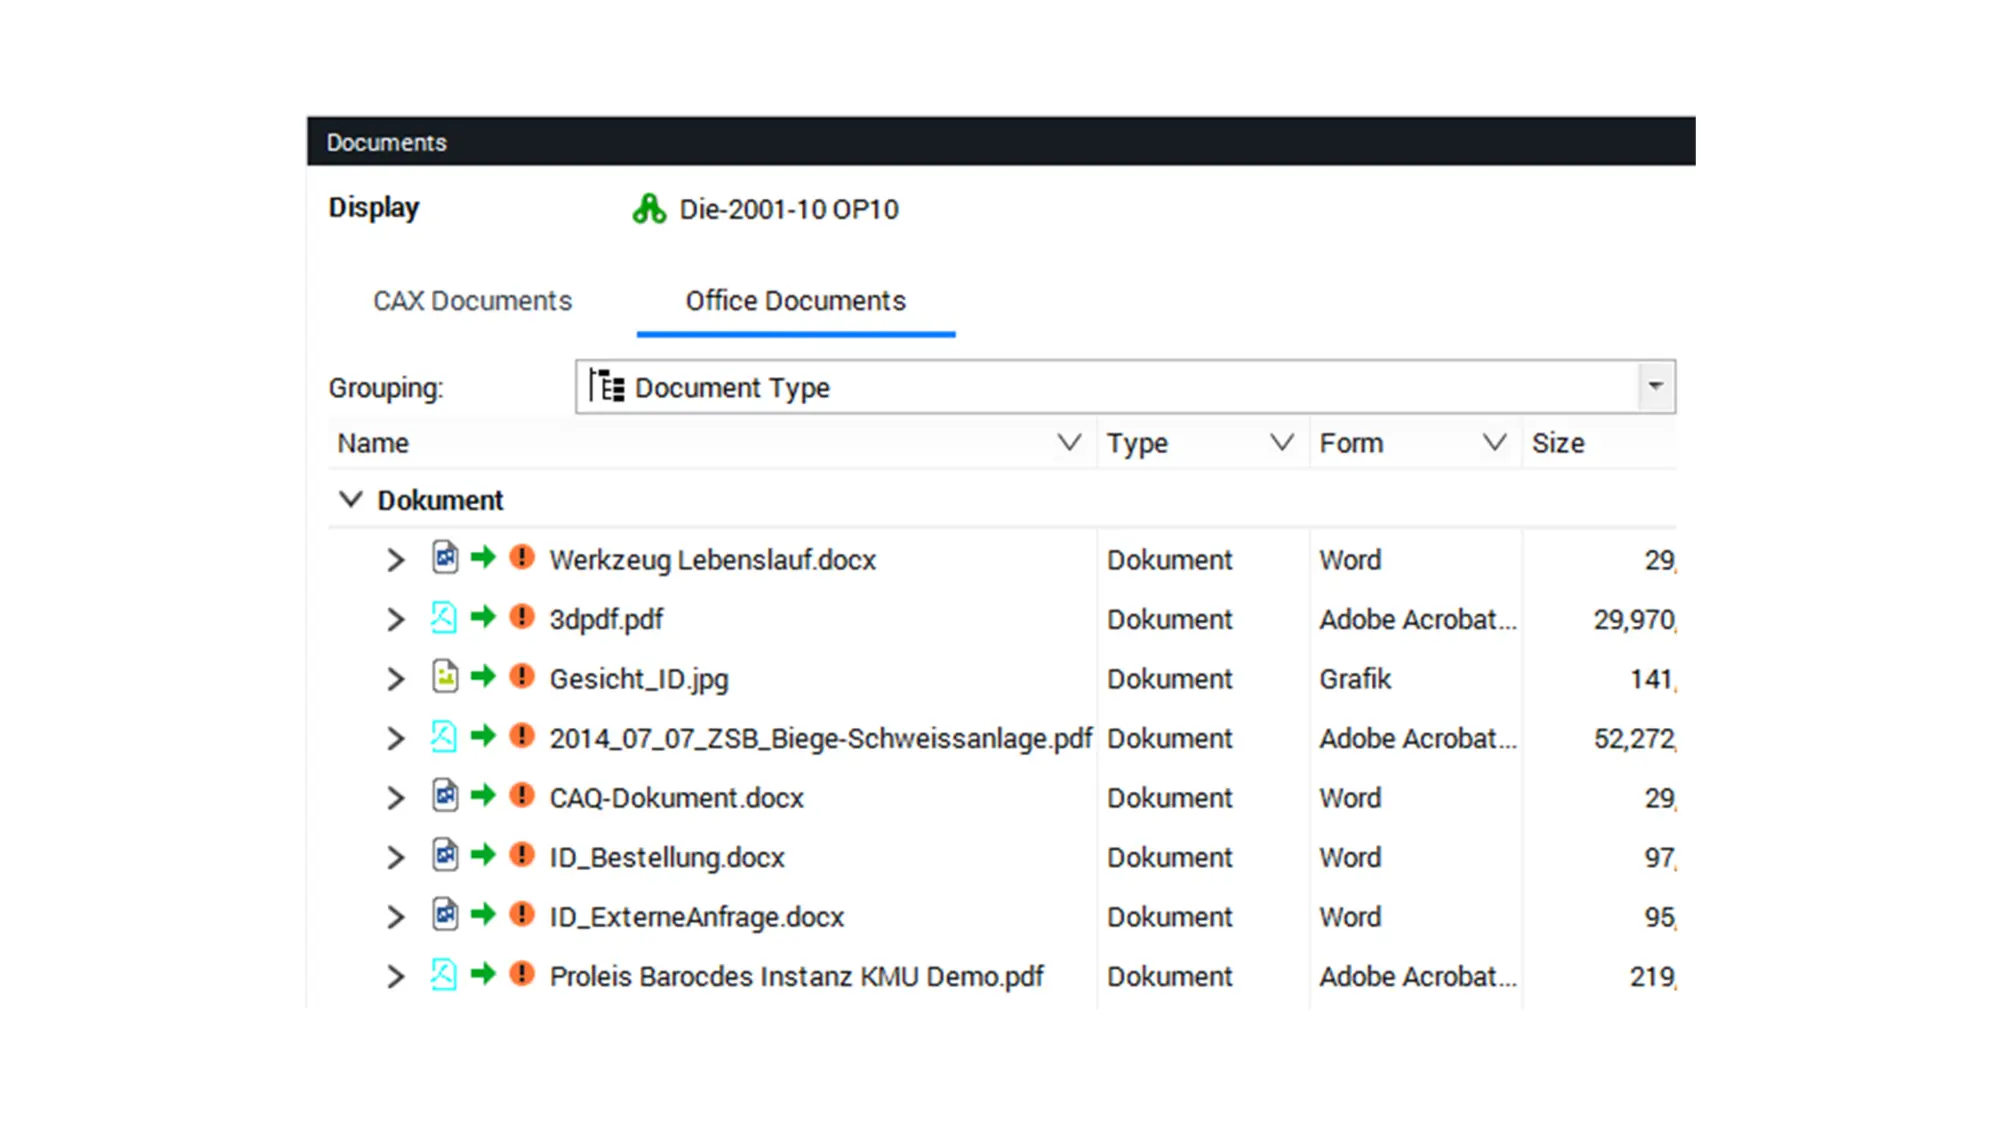Click the size value 29,970 for 3dpdf.pdf
Viewport: 2000px width, 1125px height.
click(1634, 620)
